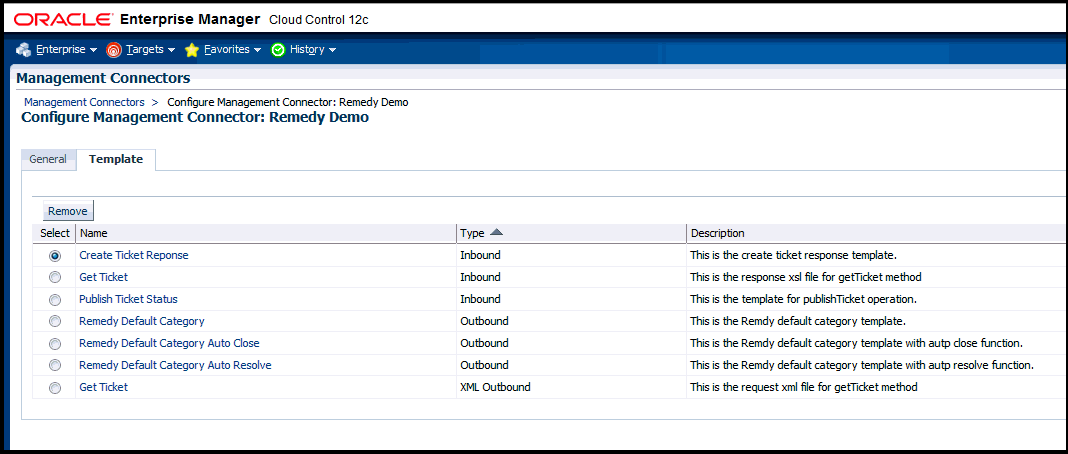This screenshot has height=454, width=1068.
Task: Select the Create Ticket Reponse radio button
Action: (55, 255)
